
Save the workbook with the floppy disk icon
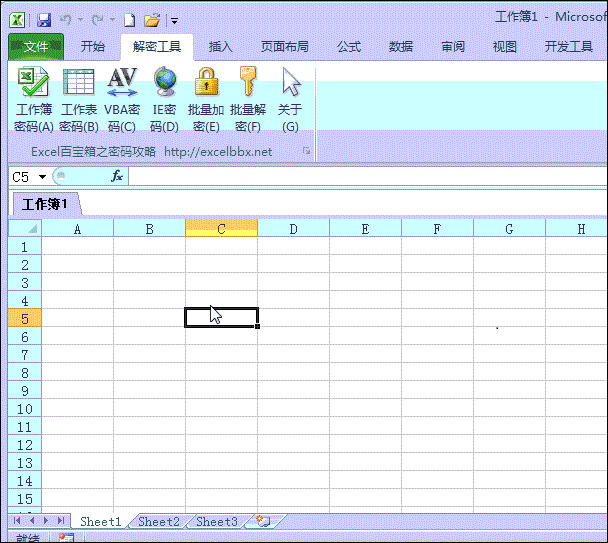[44, 20]
